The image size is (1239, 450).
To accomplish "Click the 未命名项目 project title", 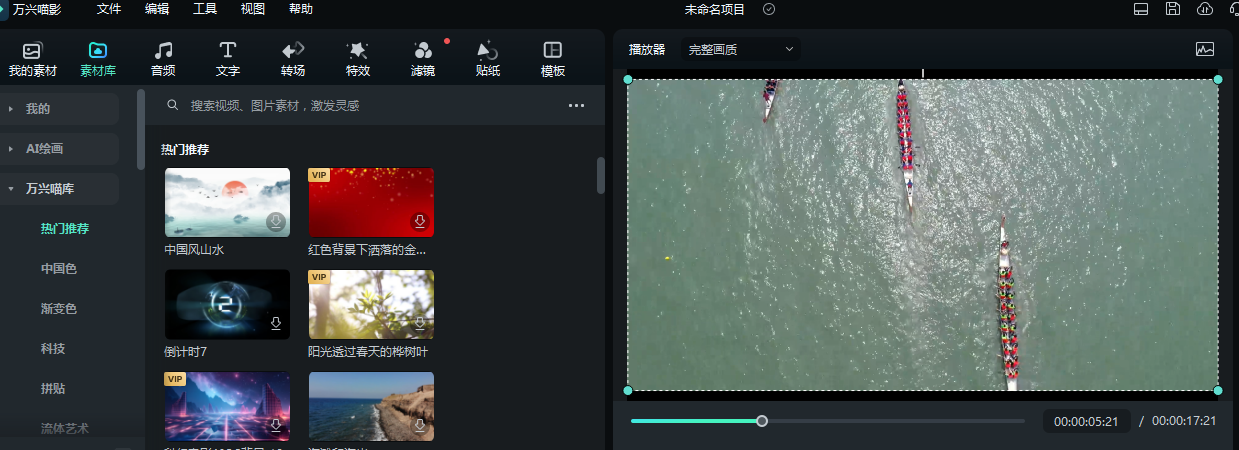I will (x=715, y=9).
